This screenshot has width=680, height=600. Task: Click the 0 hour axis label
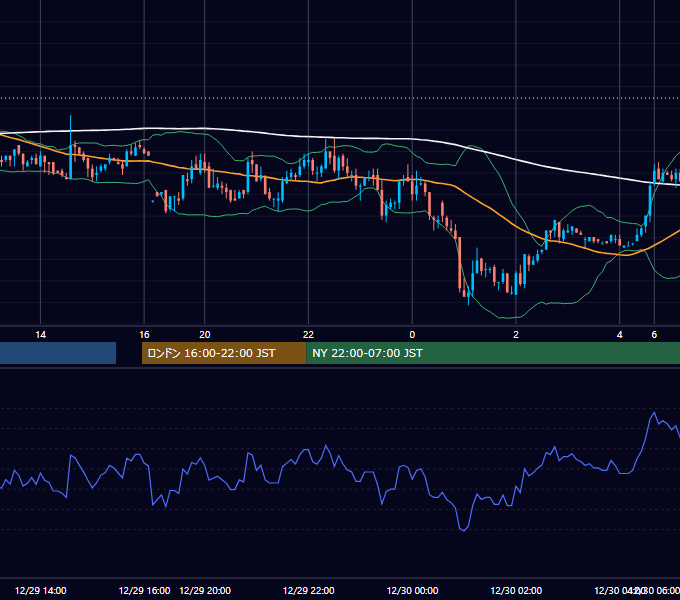click(x=412, y=335)
